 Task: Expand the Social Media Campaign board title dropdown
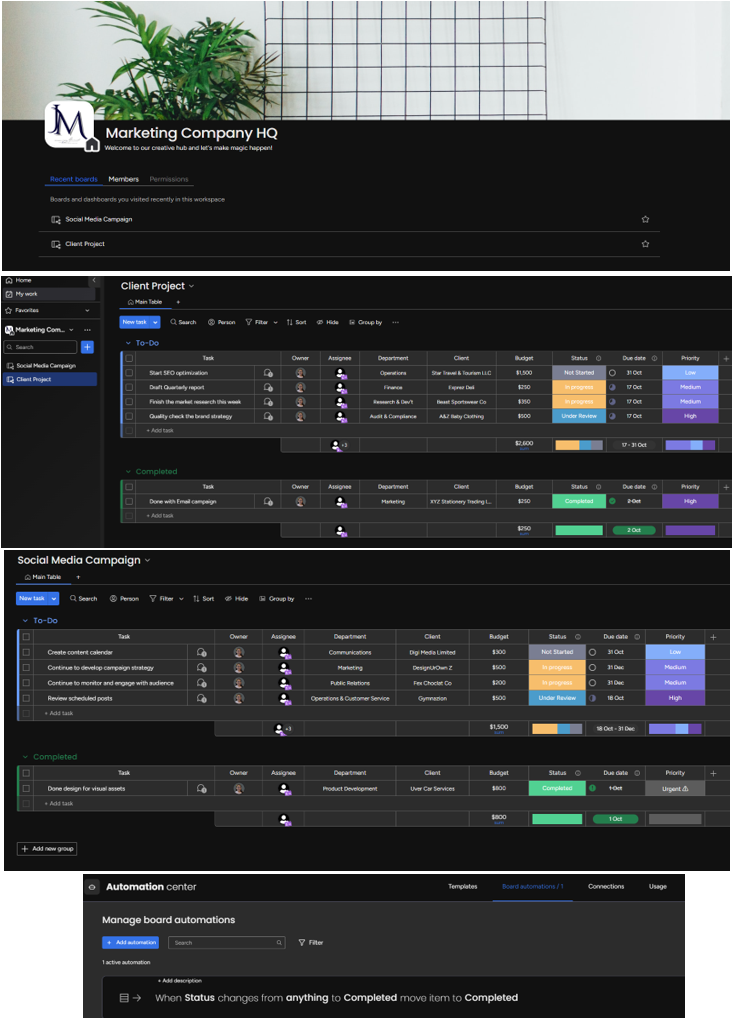click(147, 561)
